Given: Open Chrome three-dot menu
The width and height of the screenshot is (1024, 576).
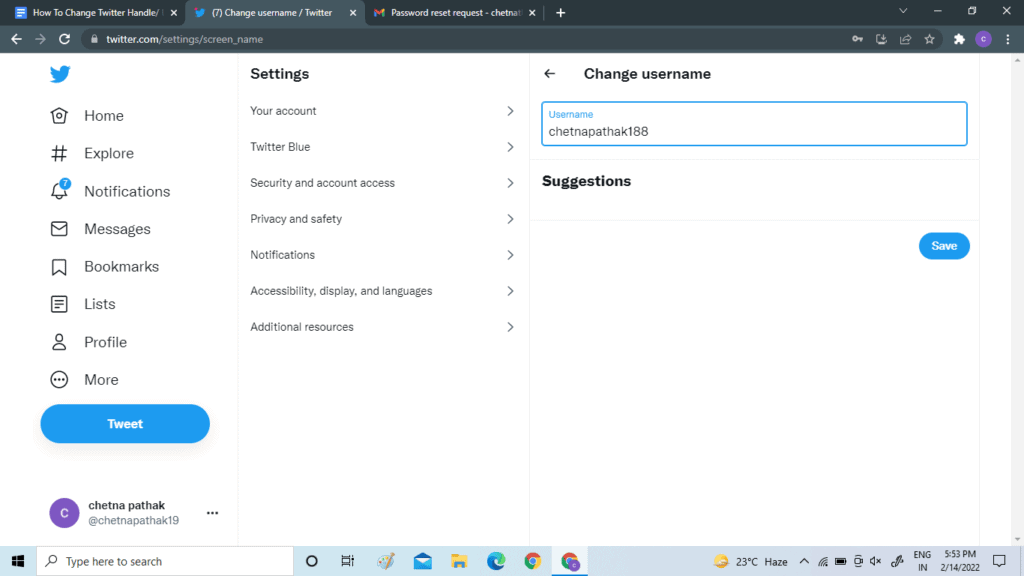Looking at the screenshot, I should [x=1008, y=39].
